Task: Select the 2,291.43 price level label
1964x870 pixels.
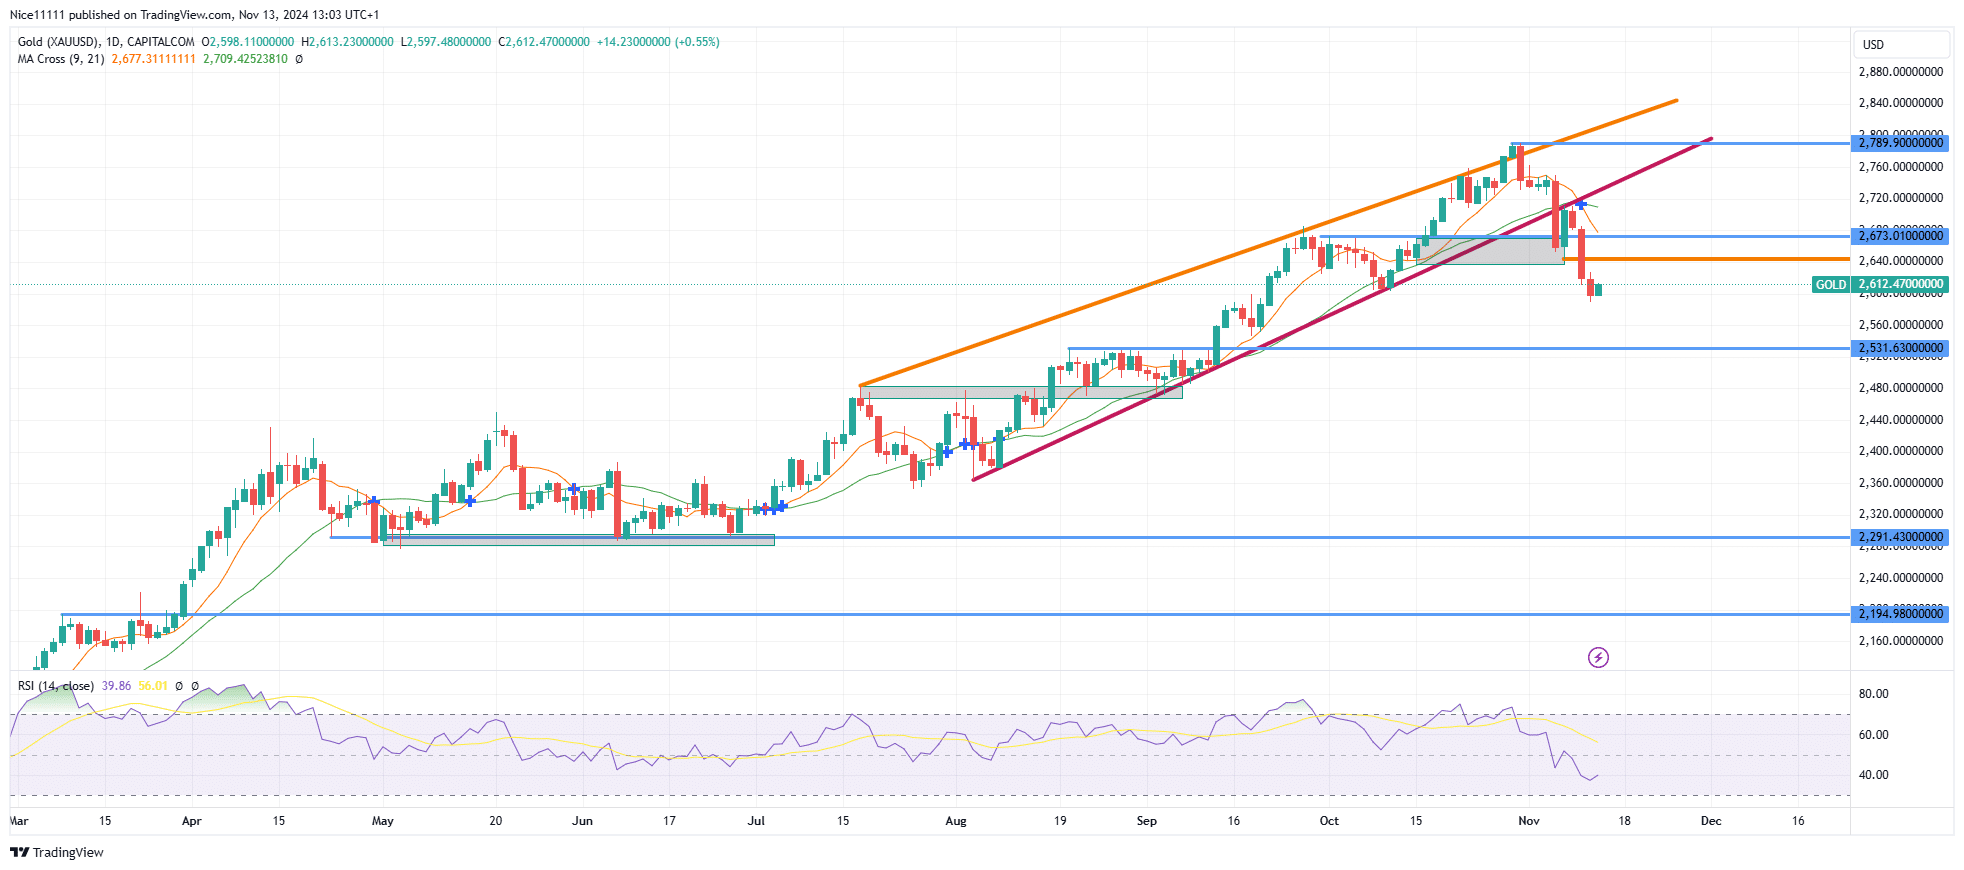Action: [x=1901, y=537]
